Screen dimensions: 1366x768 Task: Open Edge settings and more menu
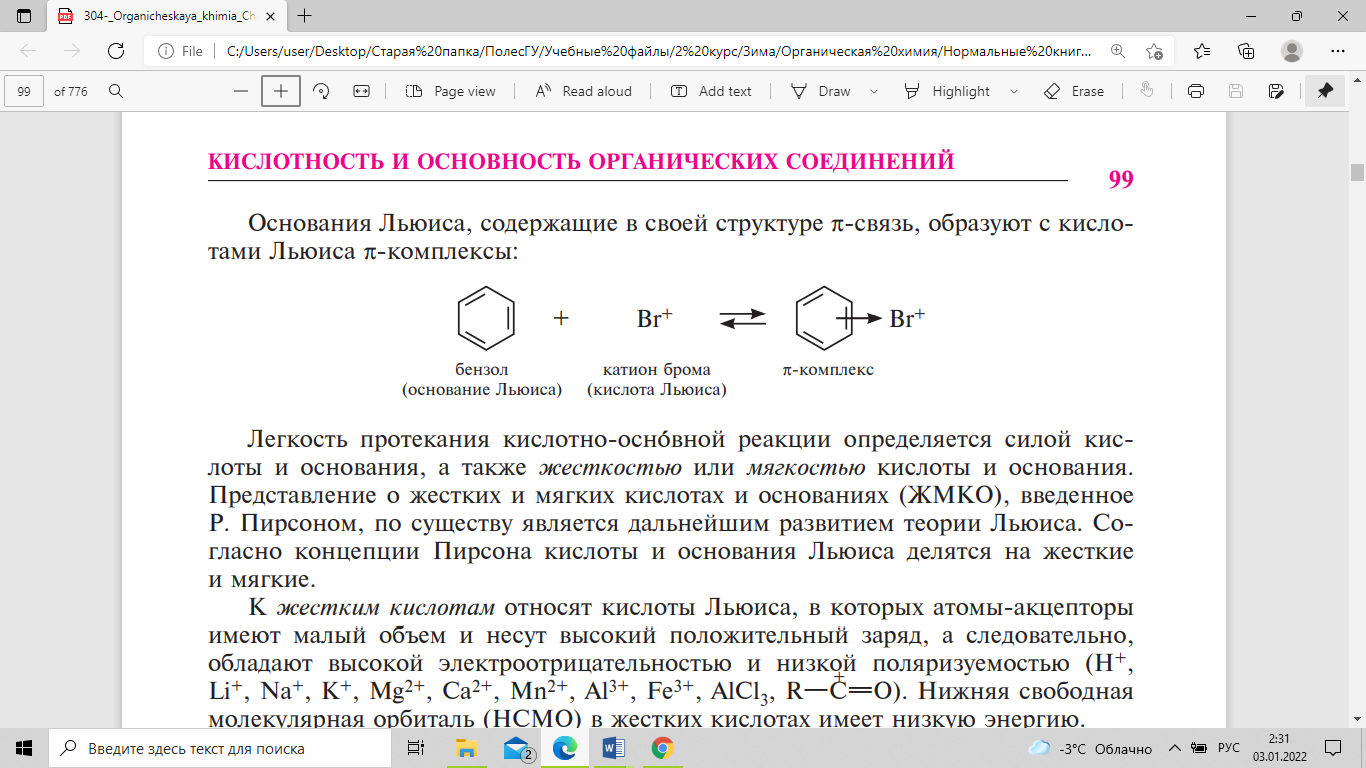pos(1338,51)
